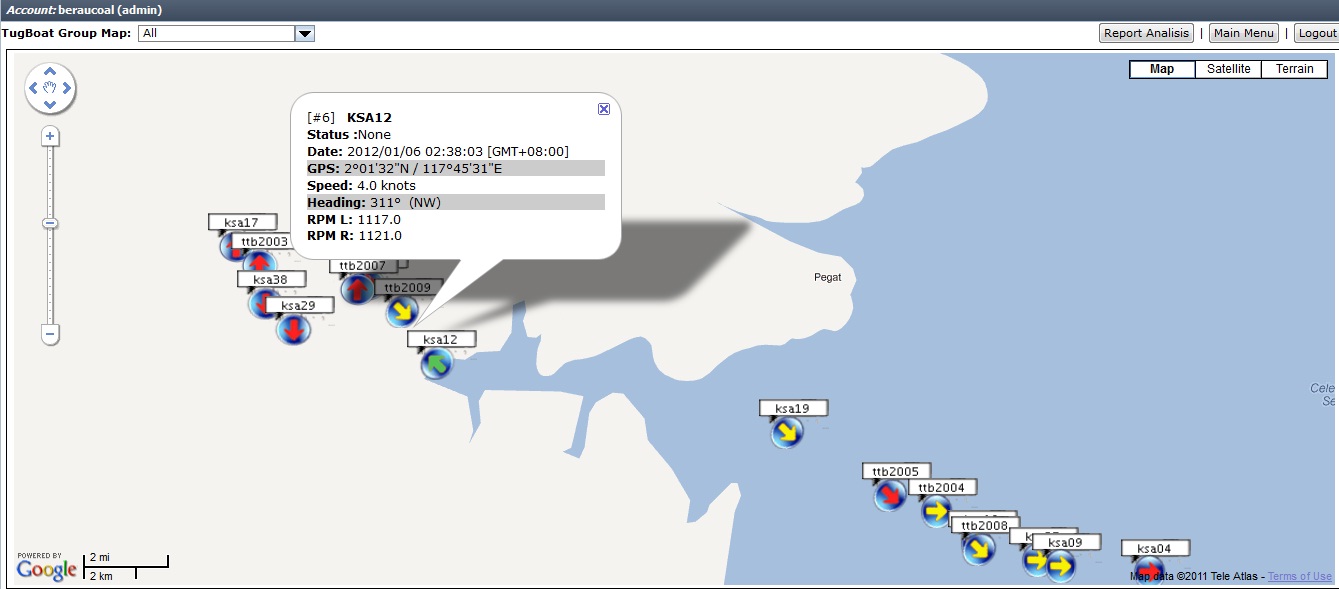Click the Logout button
The image size is (1339, 589).
click(1316, 33)
